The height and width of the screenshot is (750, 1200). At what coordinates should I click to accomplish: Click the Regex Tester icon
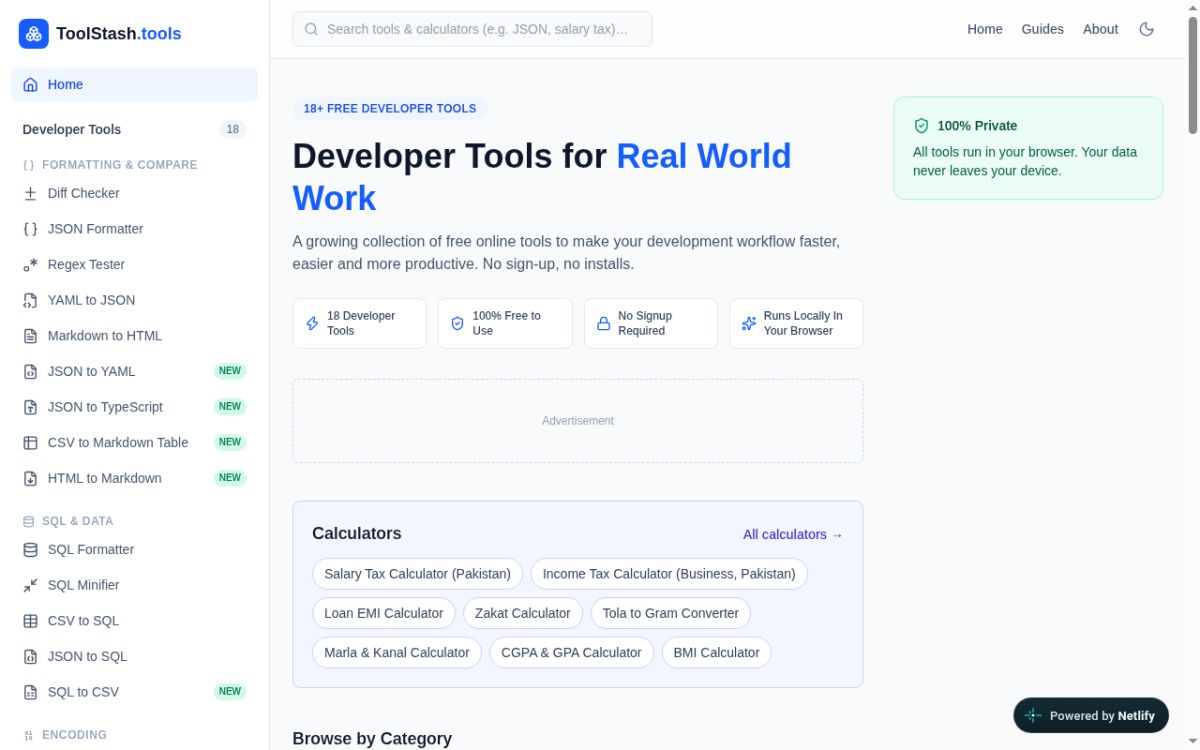30,265
